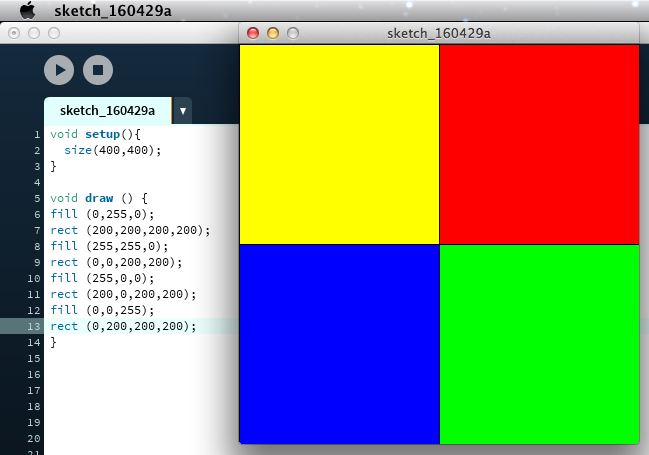Minimize the sketch output window with yellow button
Viewport: 649px width, 455px height.
pos(273,33)
